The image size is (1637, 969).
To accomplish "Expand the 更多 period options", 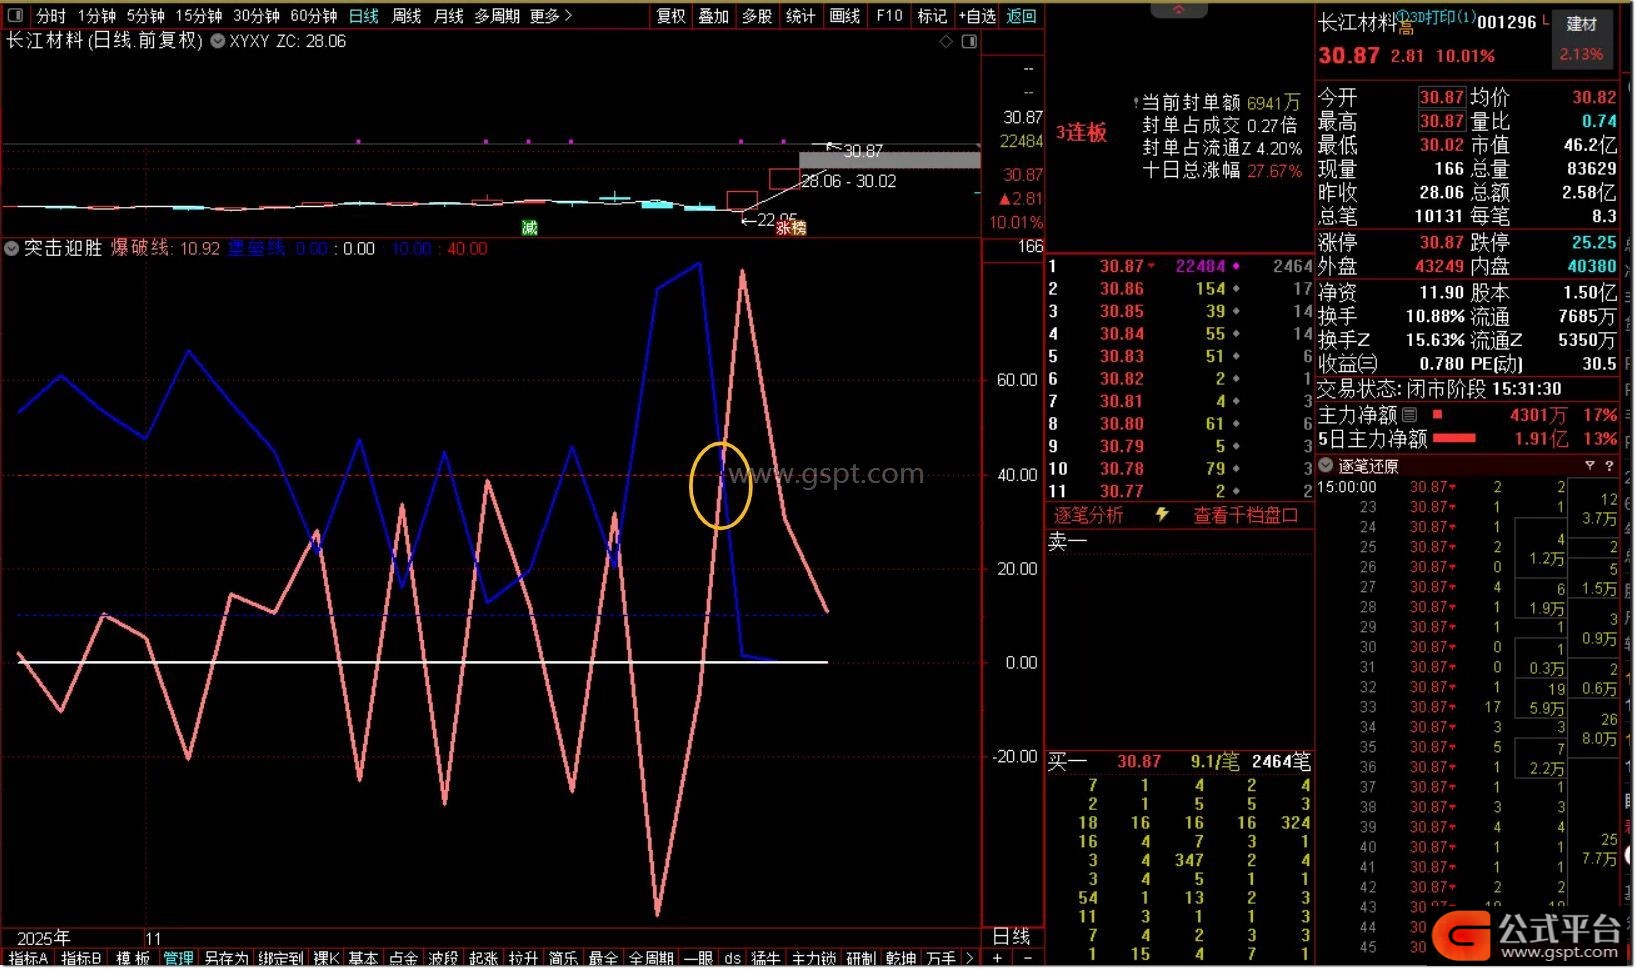I will pos(551,15).
